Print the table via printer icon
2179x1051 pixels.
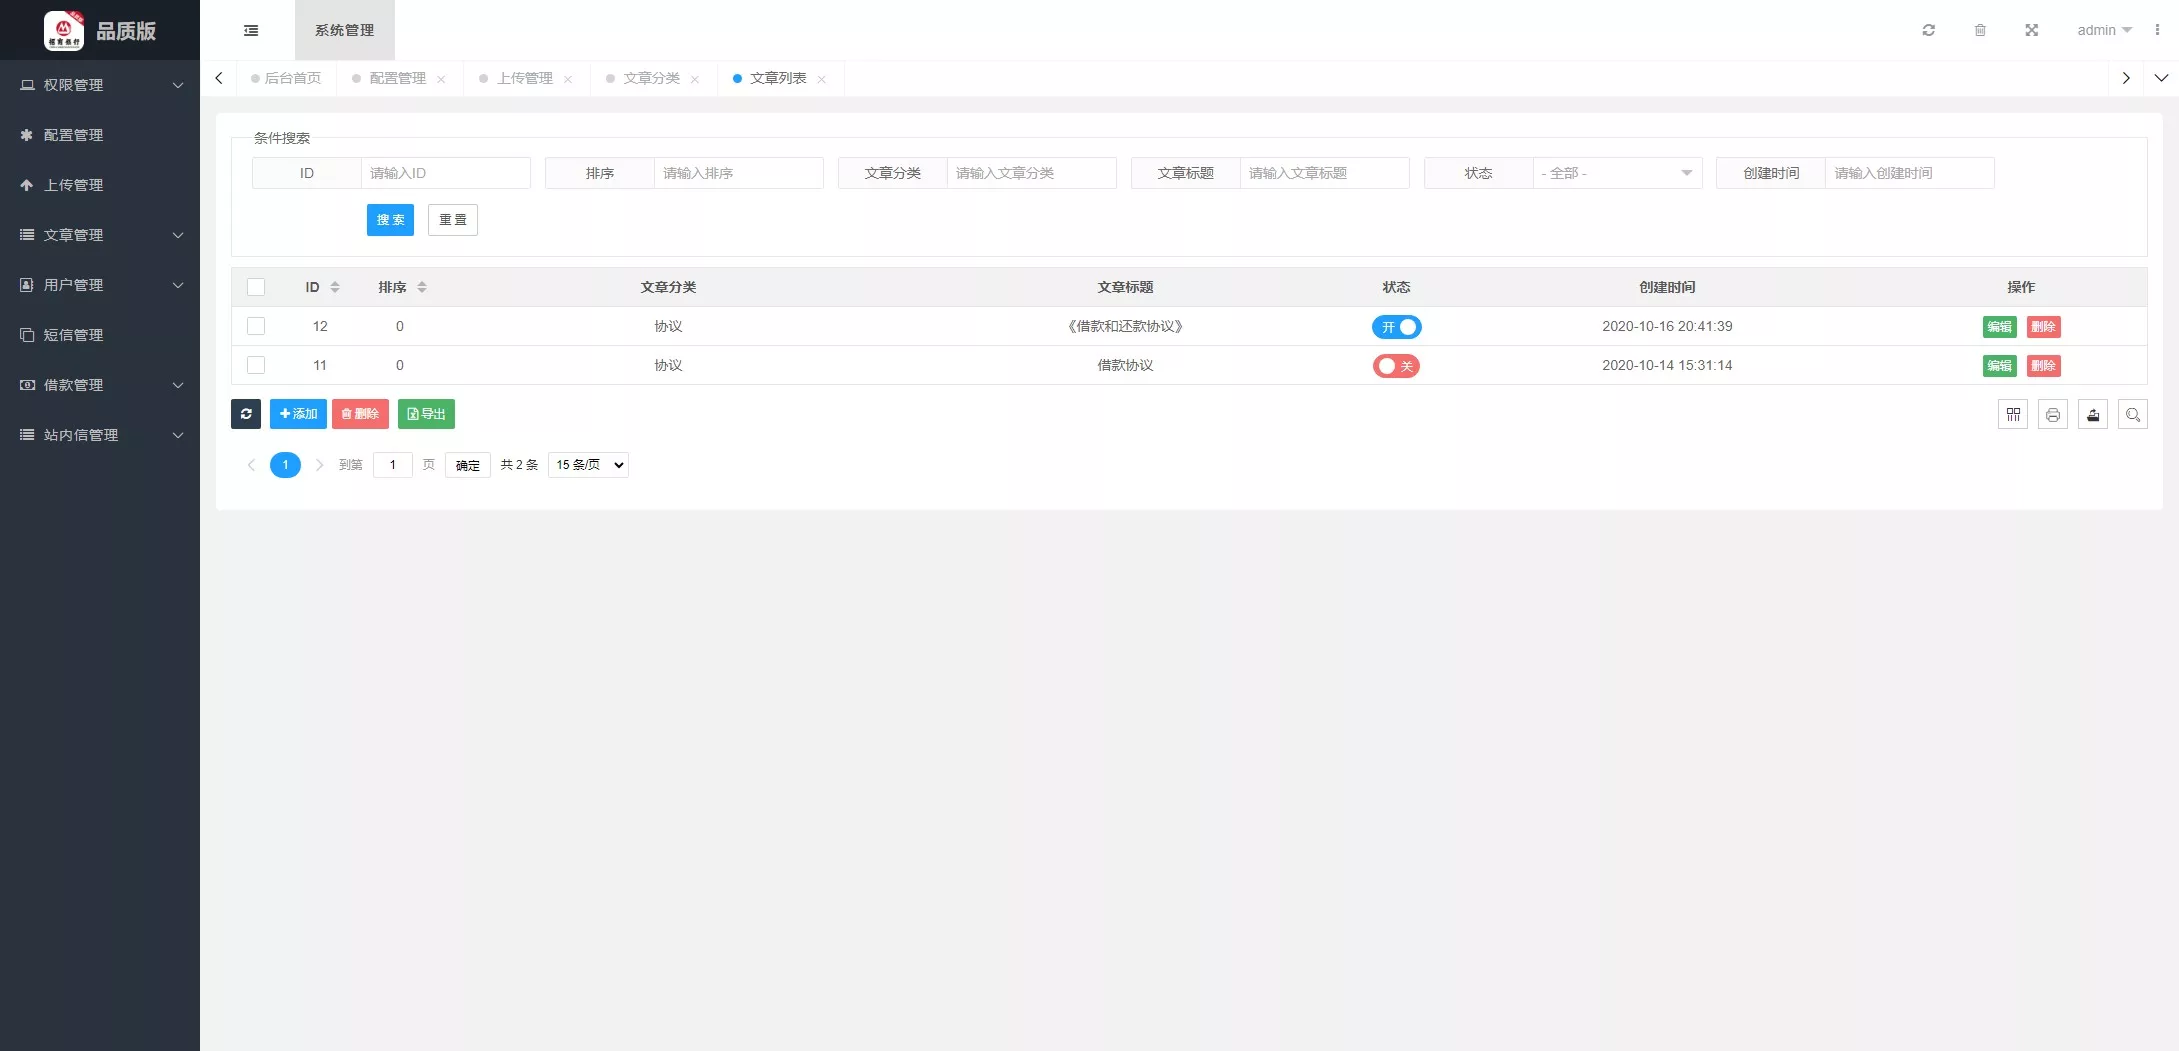click(2053, 415)
